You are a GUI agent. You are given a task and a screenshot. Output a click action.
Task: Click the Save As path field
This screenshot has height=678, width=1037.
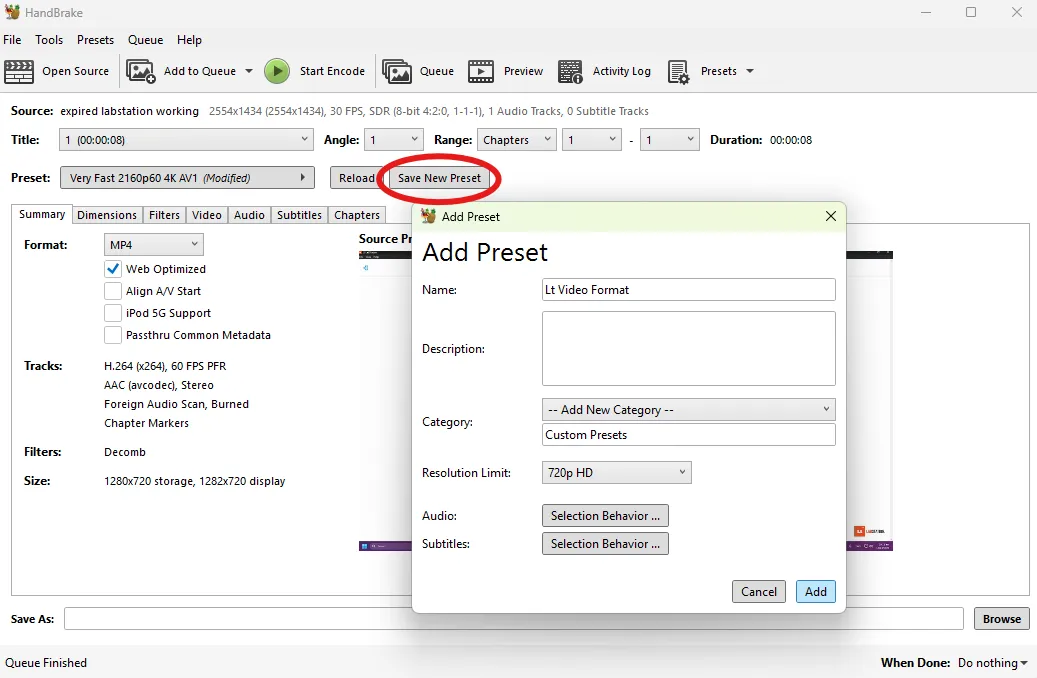coord(513,618)
